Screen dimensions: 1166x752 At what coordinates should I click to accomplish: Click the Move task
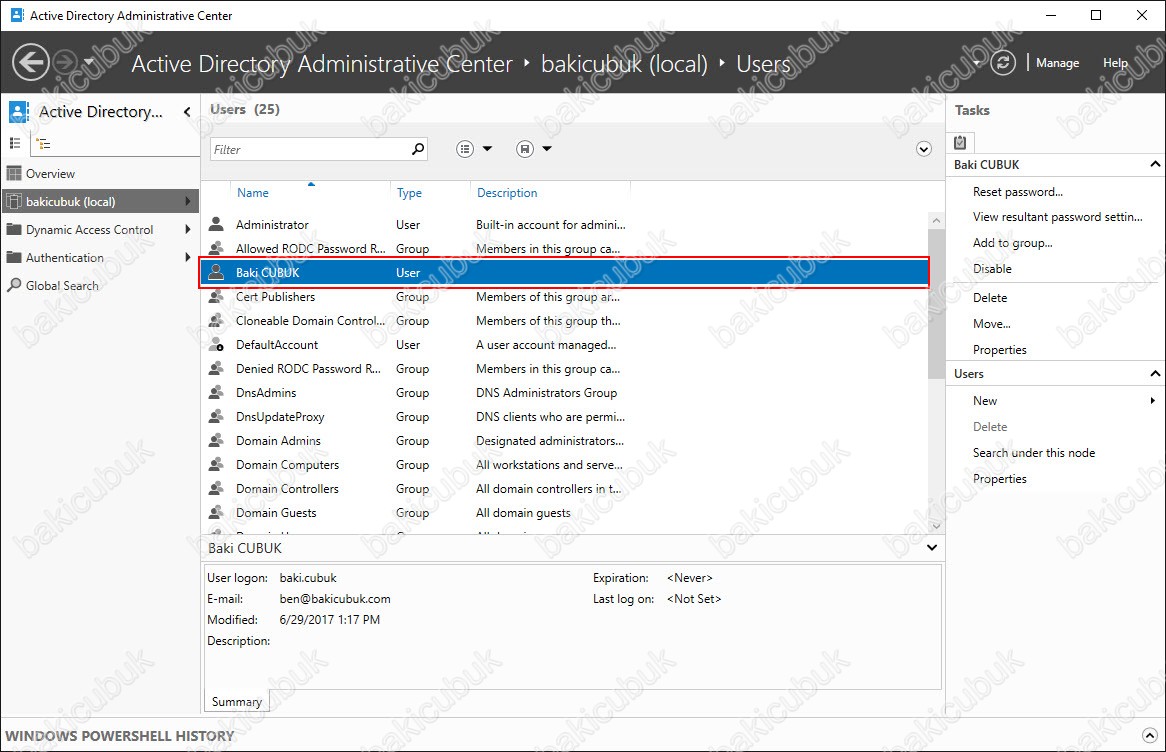point(991,324)
